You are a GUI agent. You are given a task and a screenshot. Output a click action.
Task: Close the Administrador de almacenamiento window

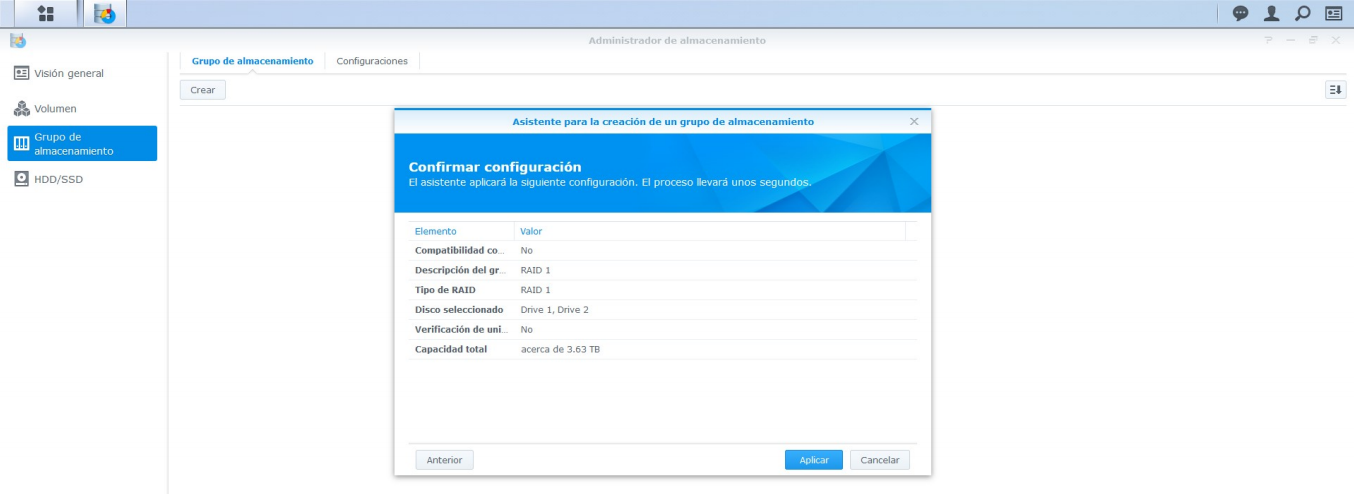(x=1336, y=40)
